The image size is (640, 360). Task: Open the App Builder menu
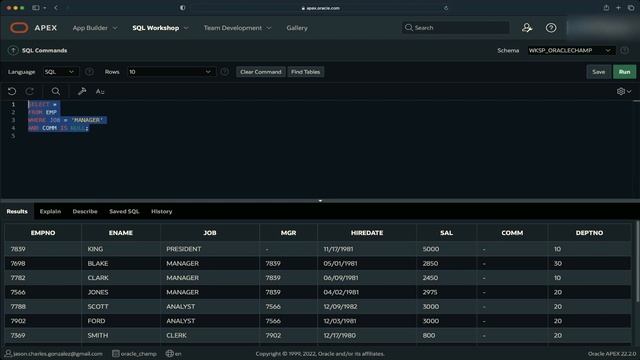[x=90, y=28]
